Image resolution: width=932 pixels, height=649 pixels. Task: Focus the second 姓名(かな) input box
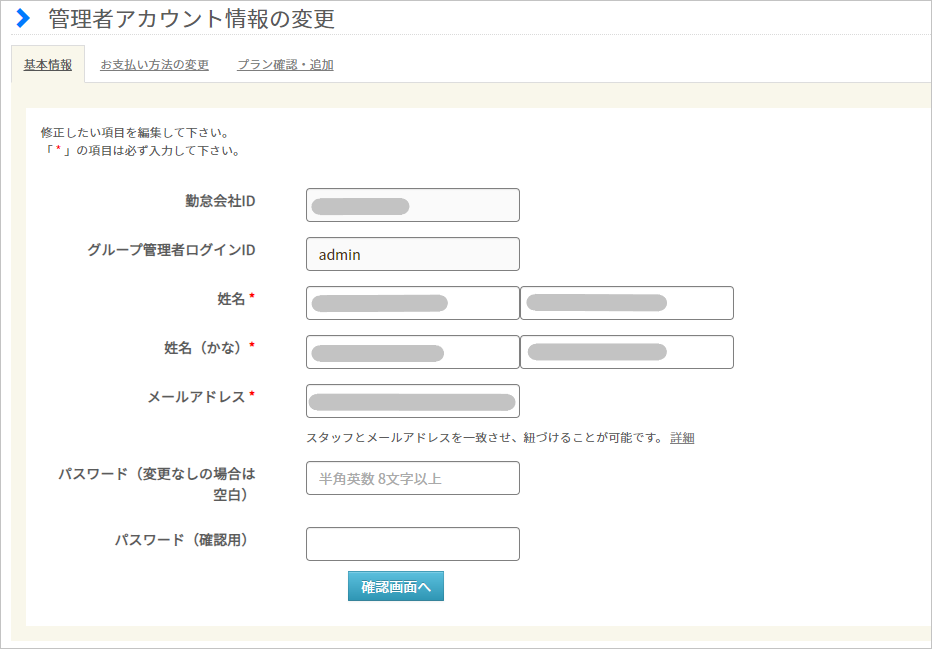coord(626,352)
